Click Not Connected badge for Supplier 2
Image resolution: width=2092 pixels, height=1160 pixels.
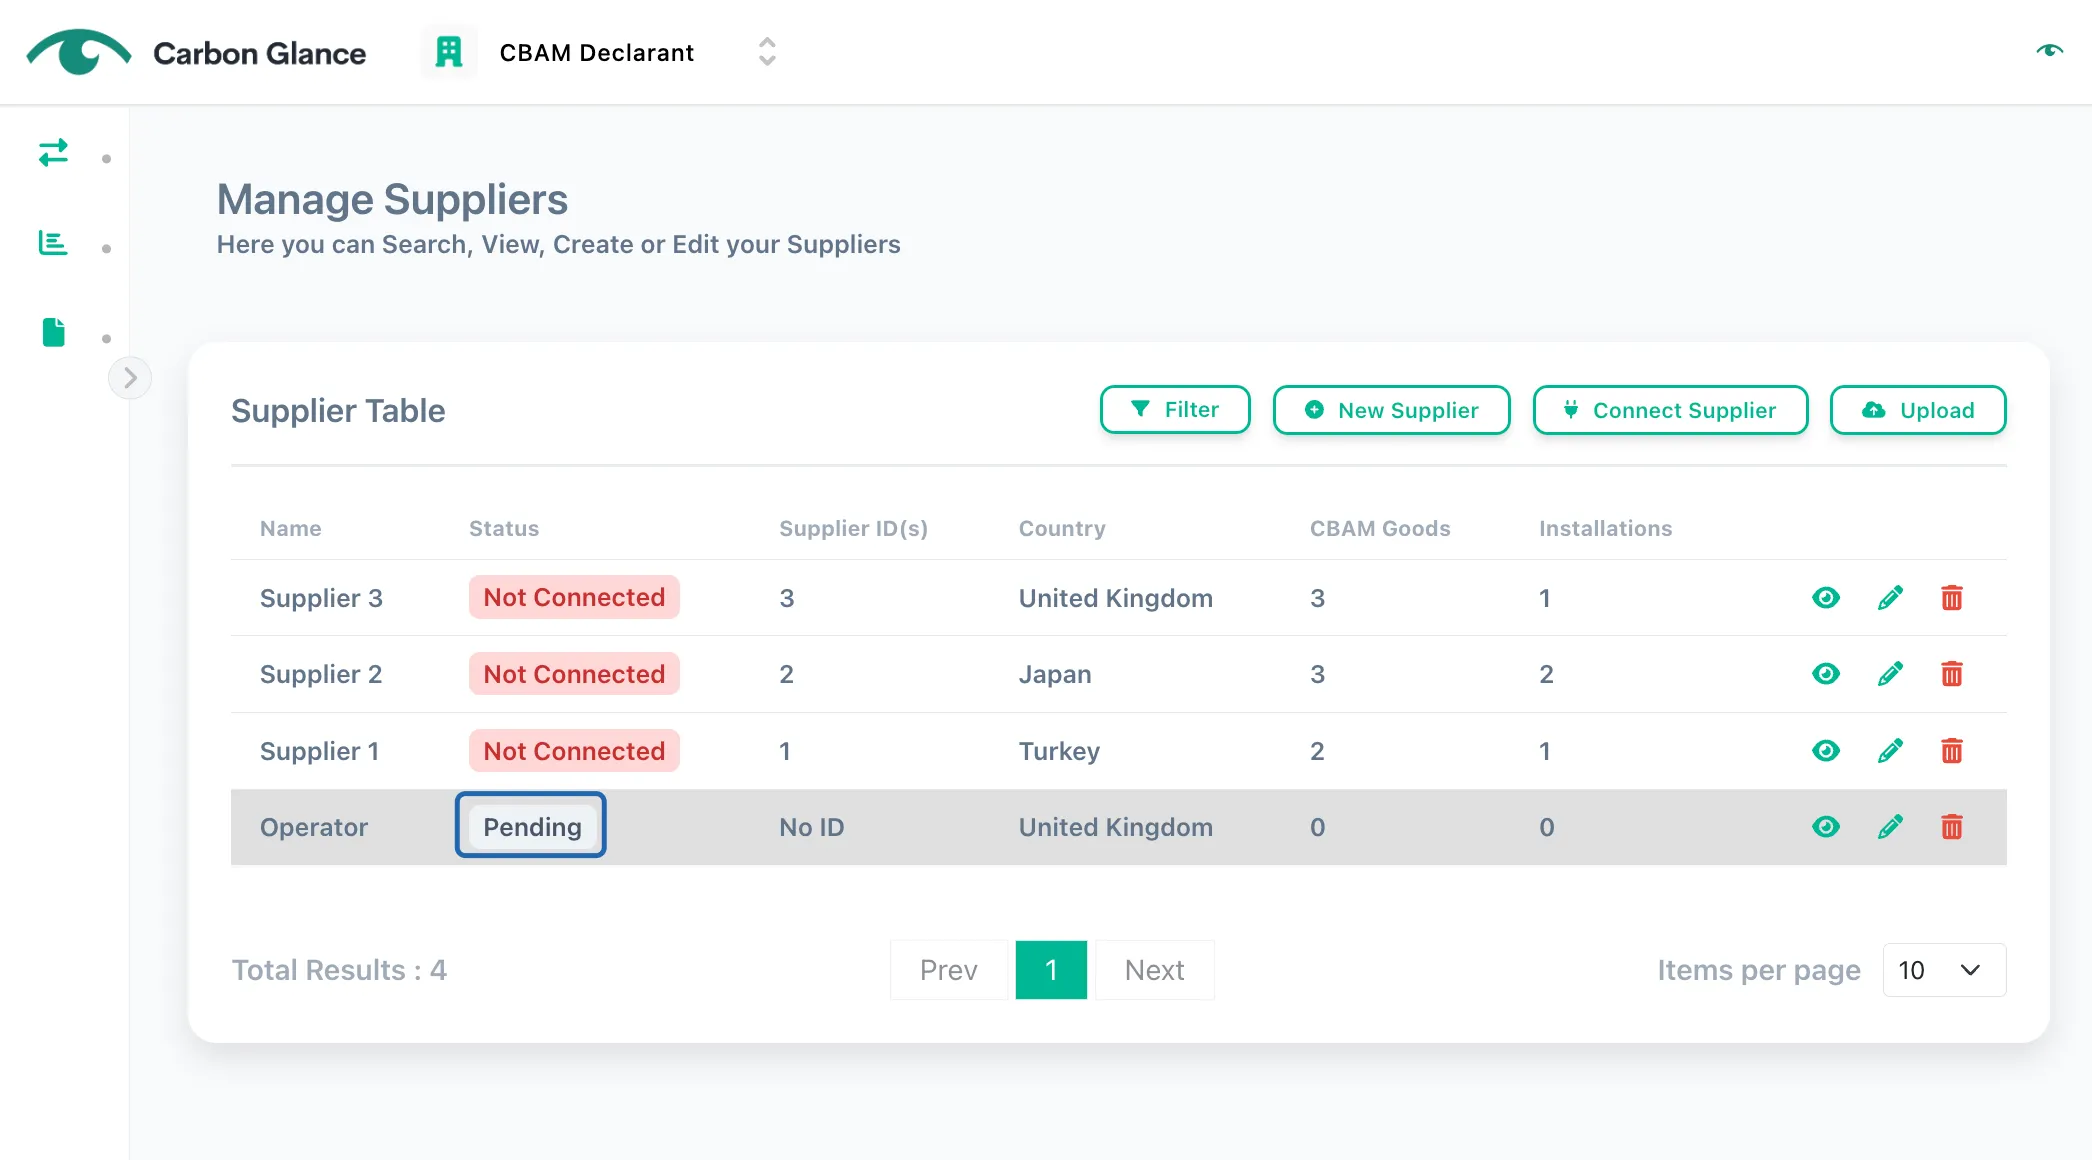[x=574, y=674]
